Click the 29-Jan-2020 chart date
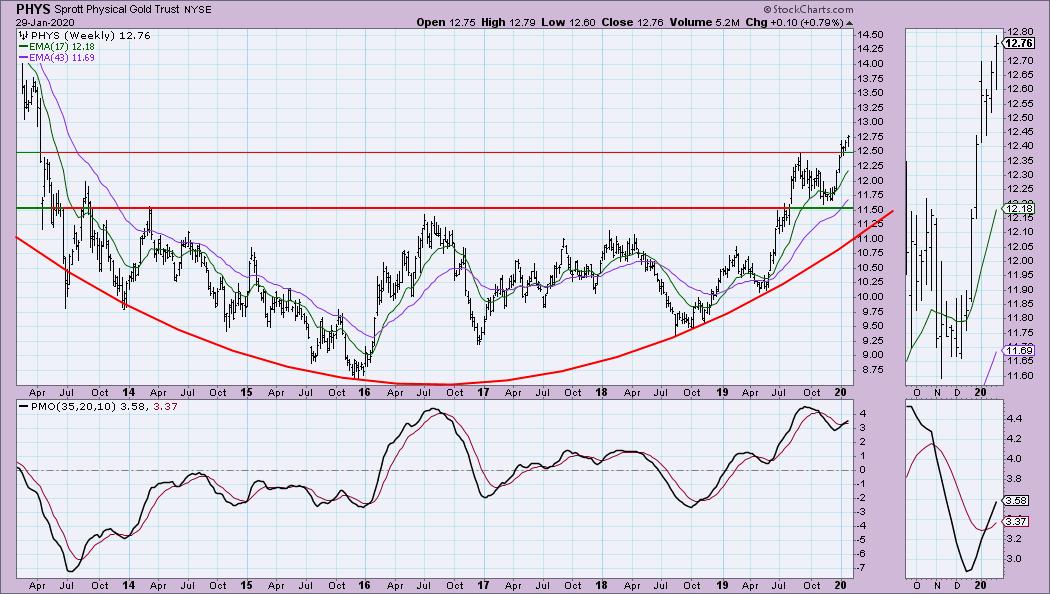This screenshot has height=594, width=1050. tap(46, 22)
